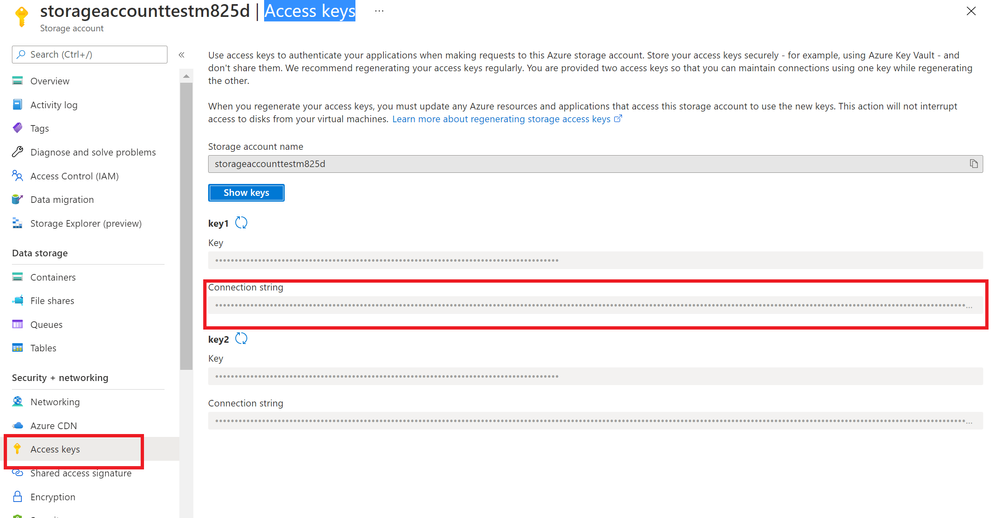Select Access keys in the sidebar
The image size is (998, 518).
point(55,449)
